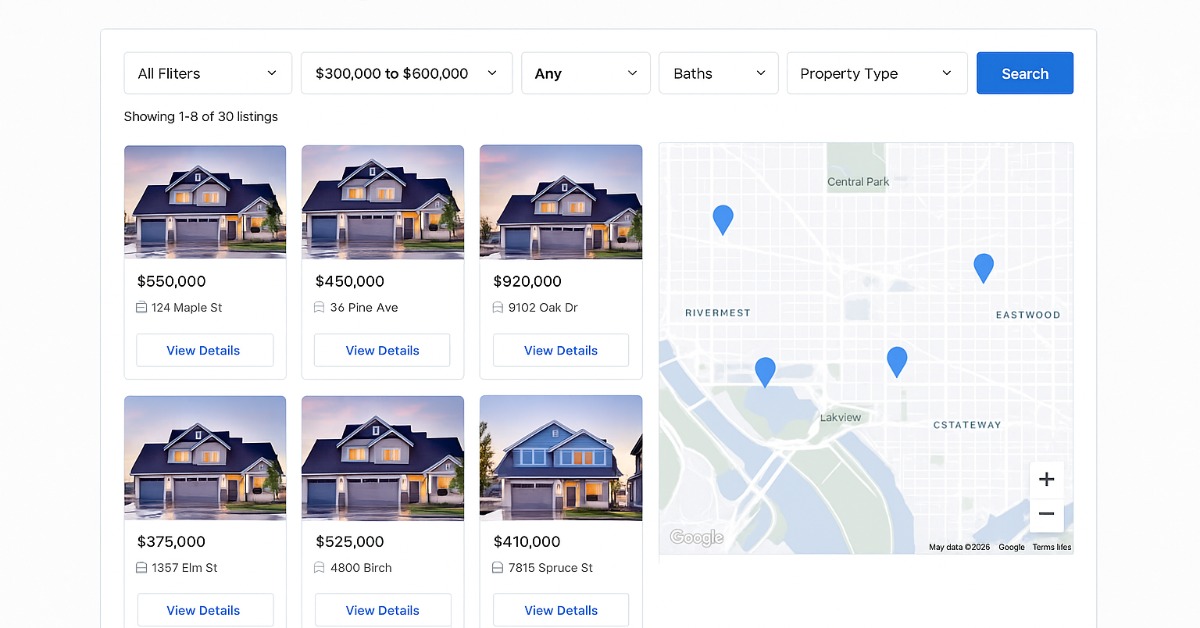The image size is (1200, 628).
Task: Click the 7815 Spruce St house photo
Action: (561, 458)
